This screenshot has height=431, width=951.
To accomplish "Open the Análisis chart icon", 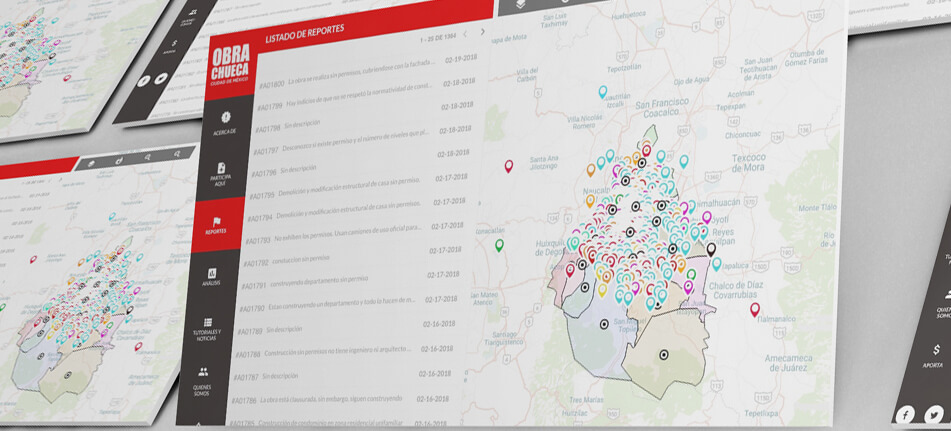I will click(x=212, y=273).
